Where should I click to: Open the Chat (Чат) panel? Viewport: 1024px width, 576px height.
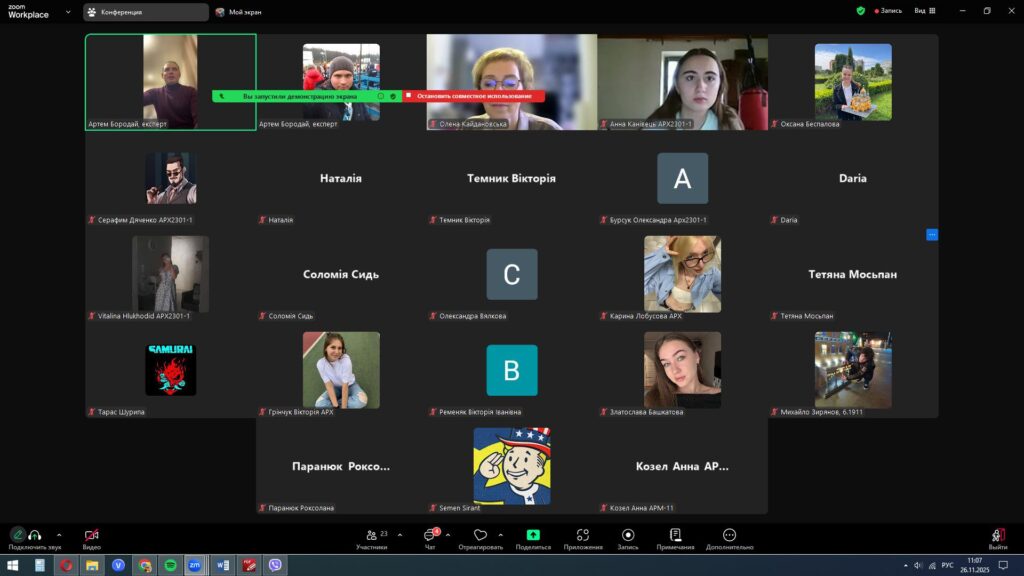(x=430, y=536)
